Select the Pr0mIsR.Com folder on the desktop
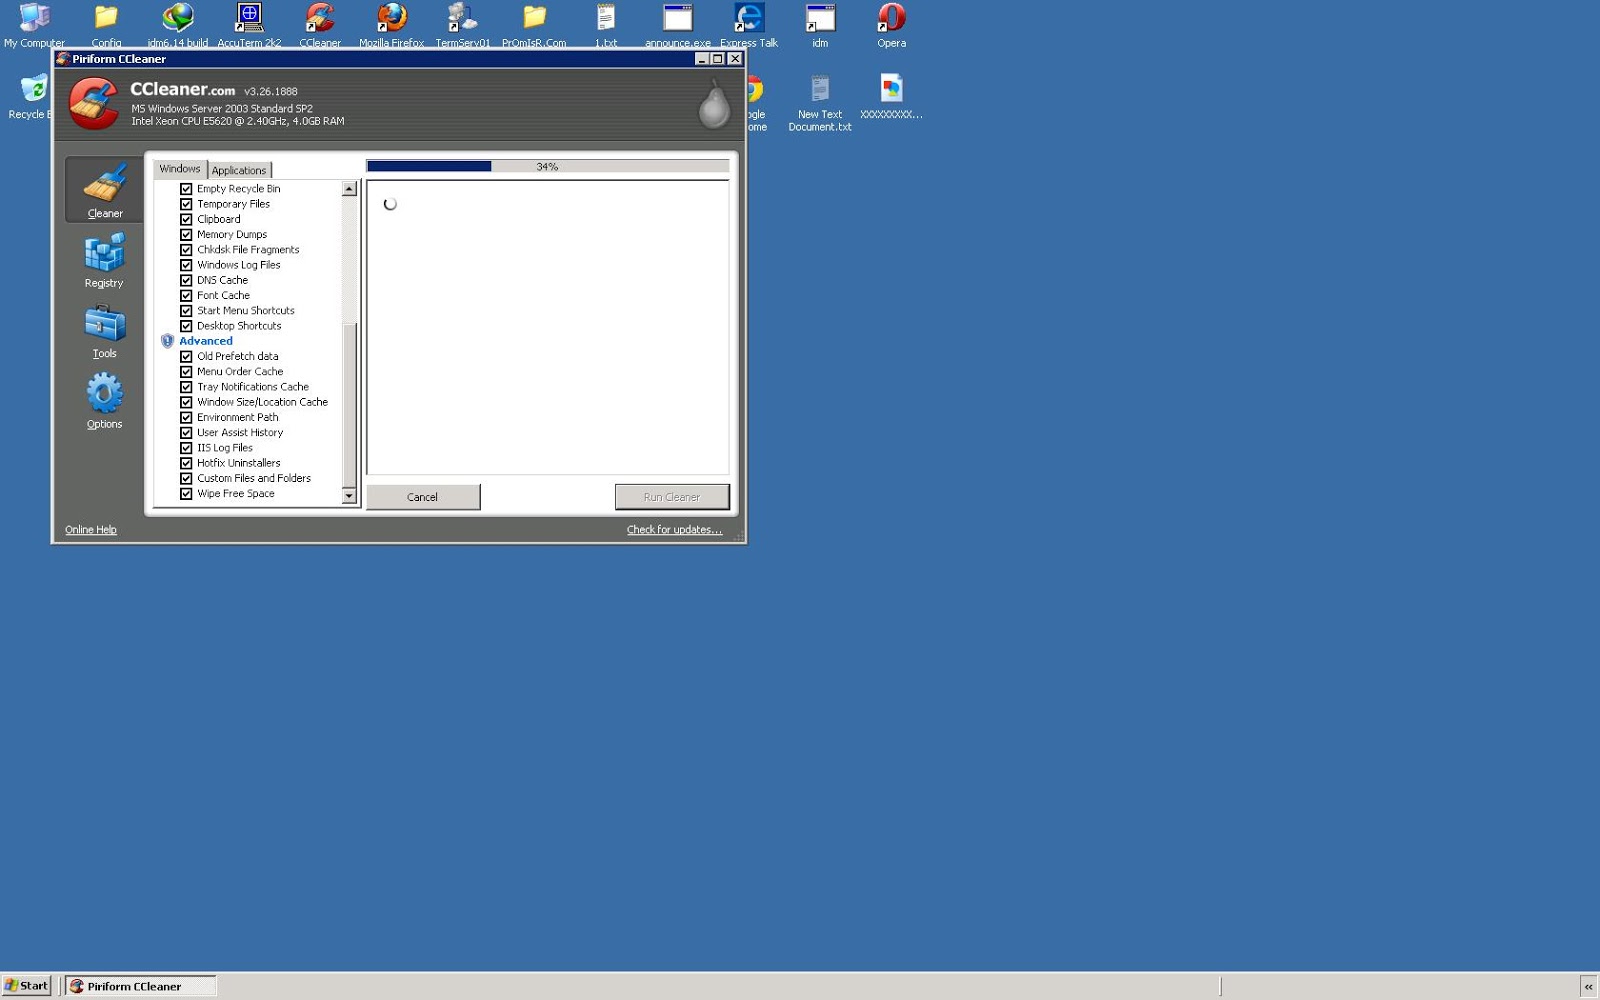The width and height of the screenshot is (1600, 1000). (x=534, y=26)
